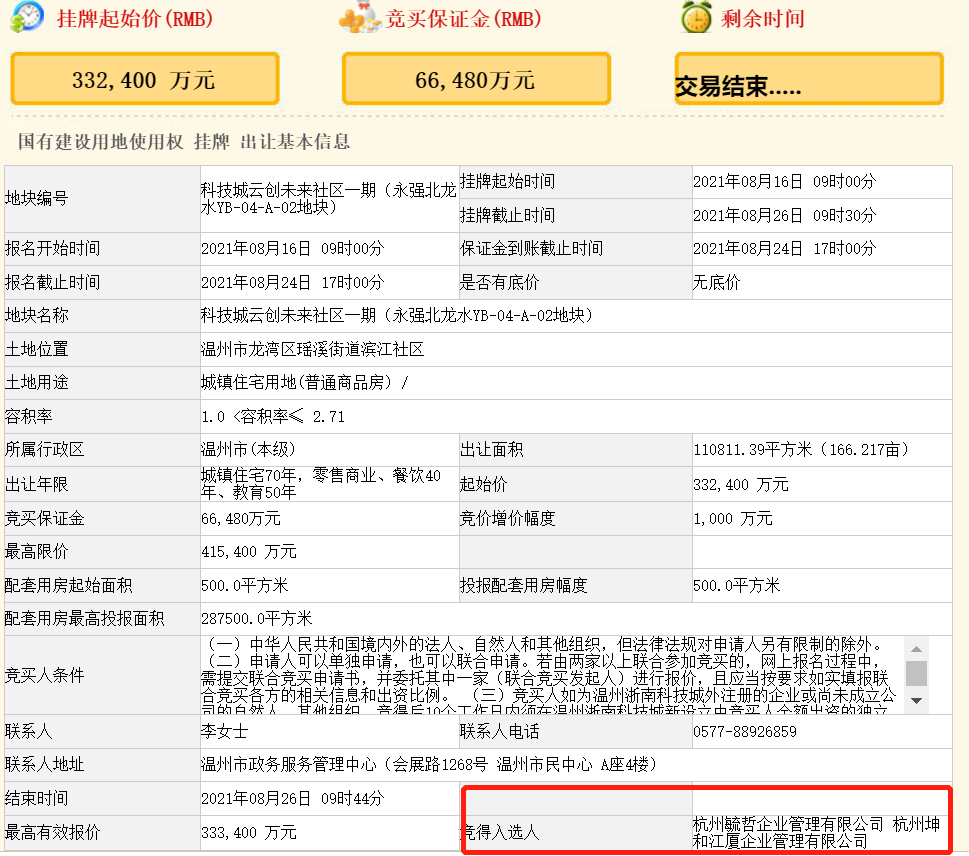Click the 报名开始时间 label
This screenshot has height=856, width=969.
(x=52, y=248)
